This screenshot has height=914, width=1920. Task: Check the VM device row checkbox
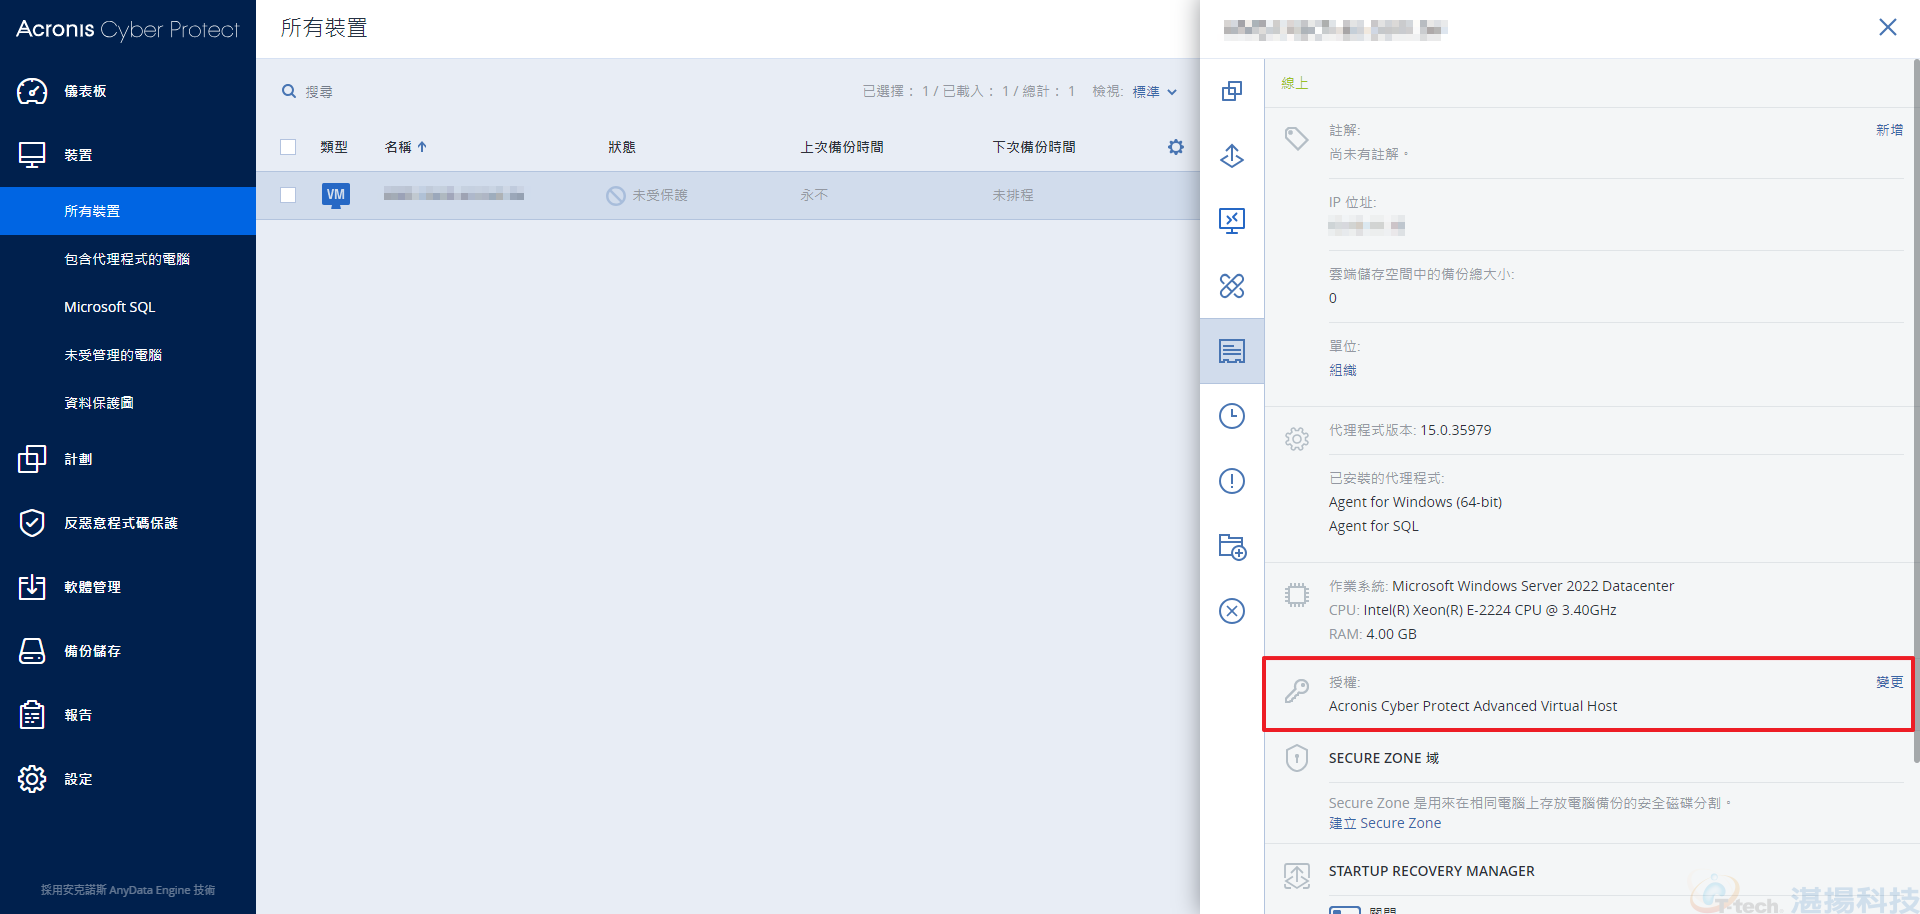pyautogui.click(x=288, y=195)
